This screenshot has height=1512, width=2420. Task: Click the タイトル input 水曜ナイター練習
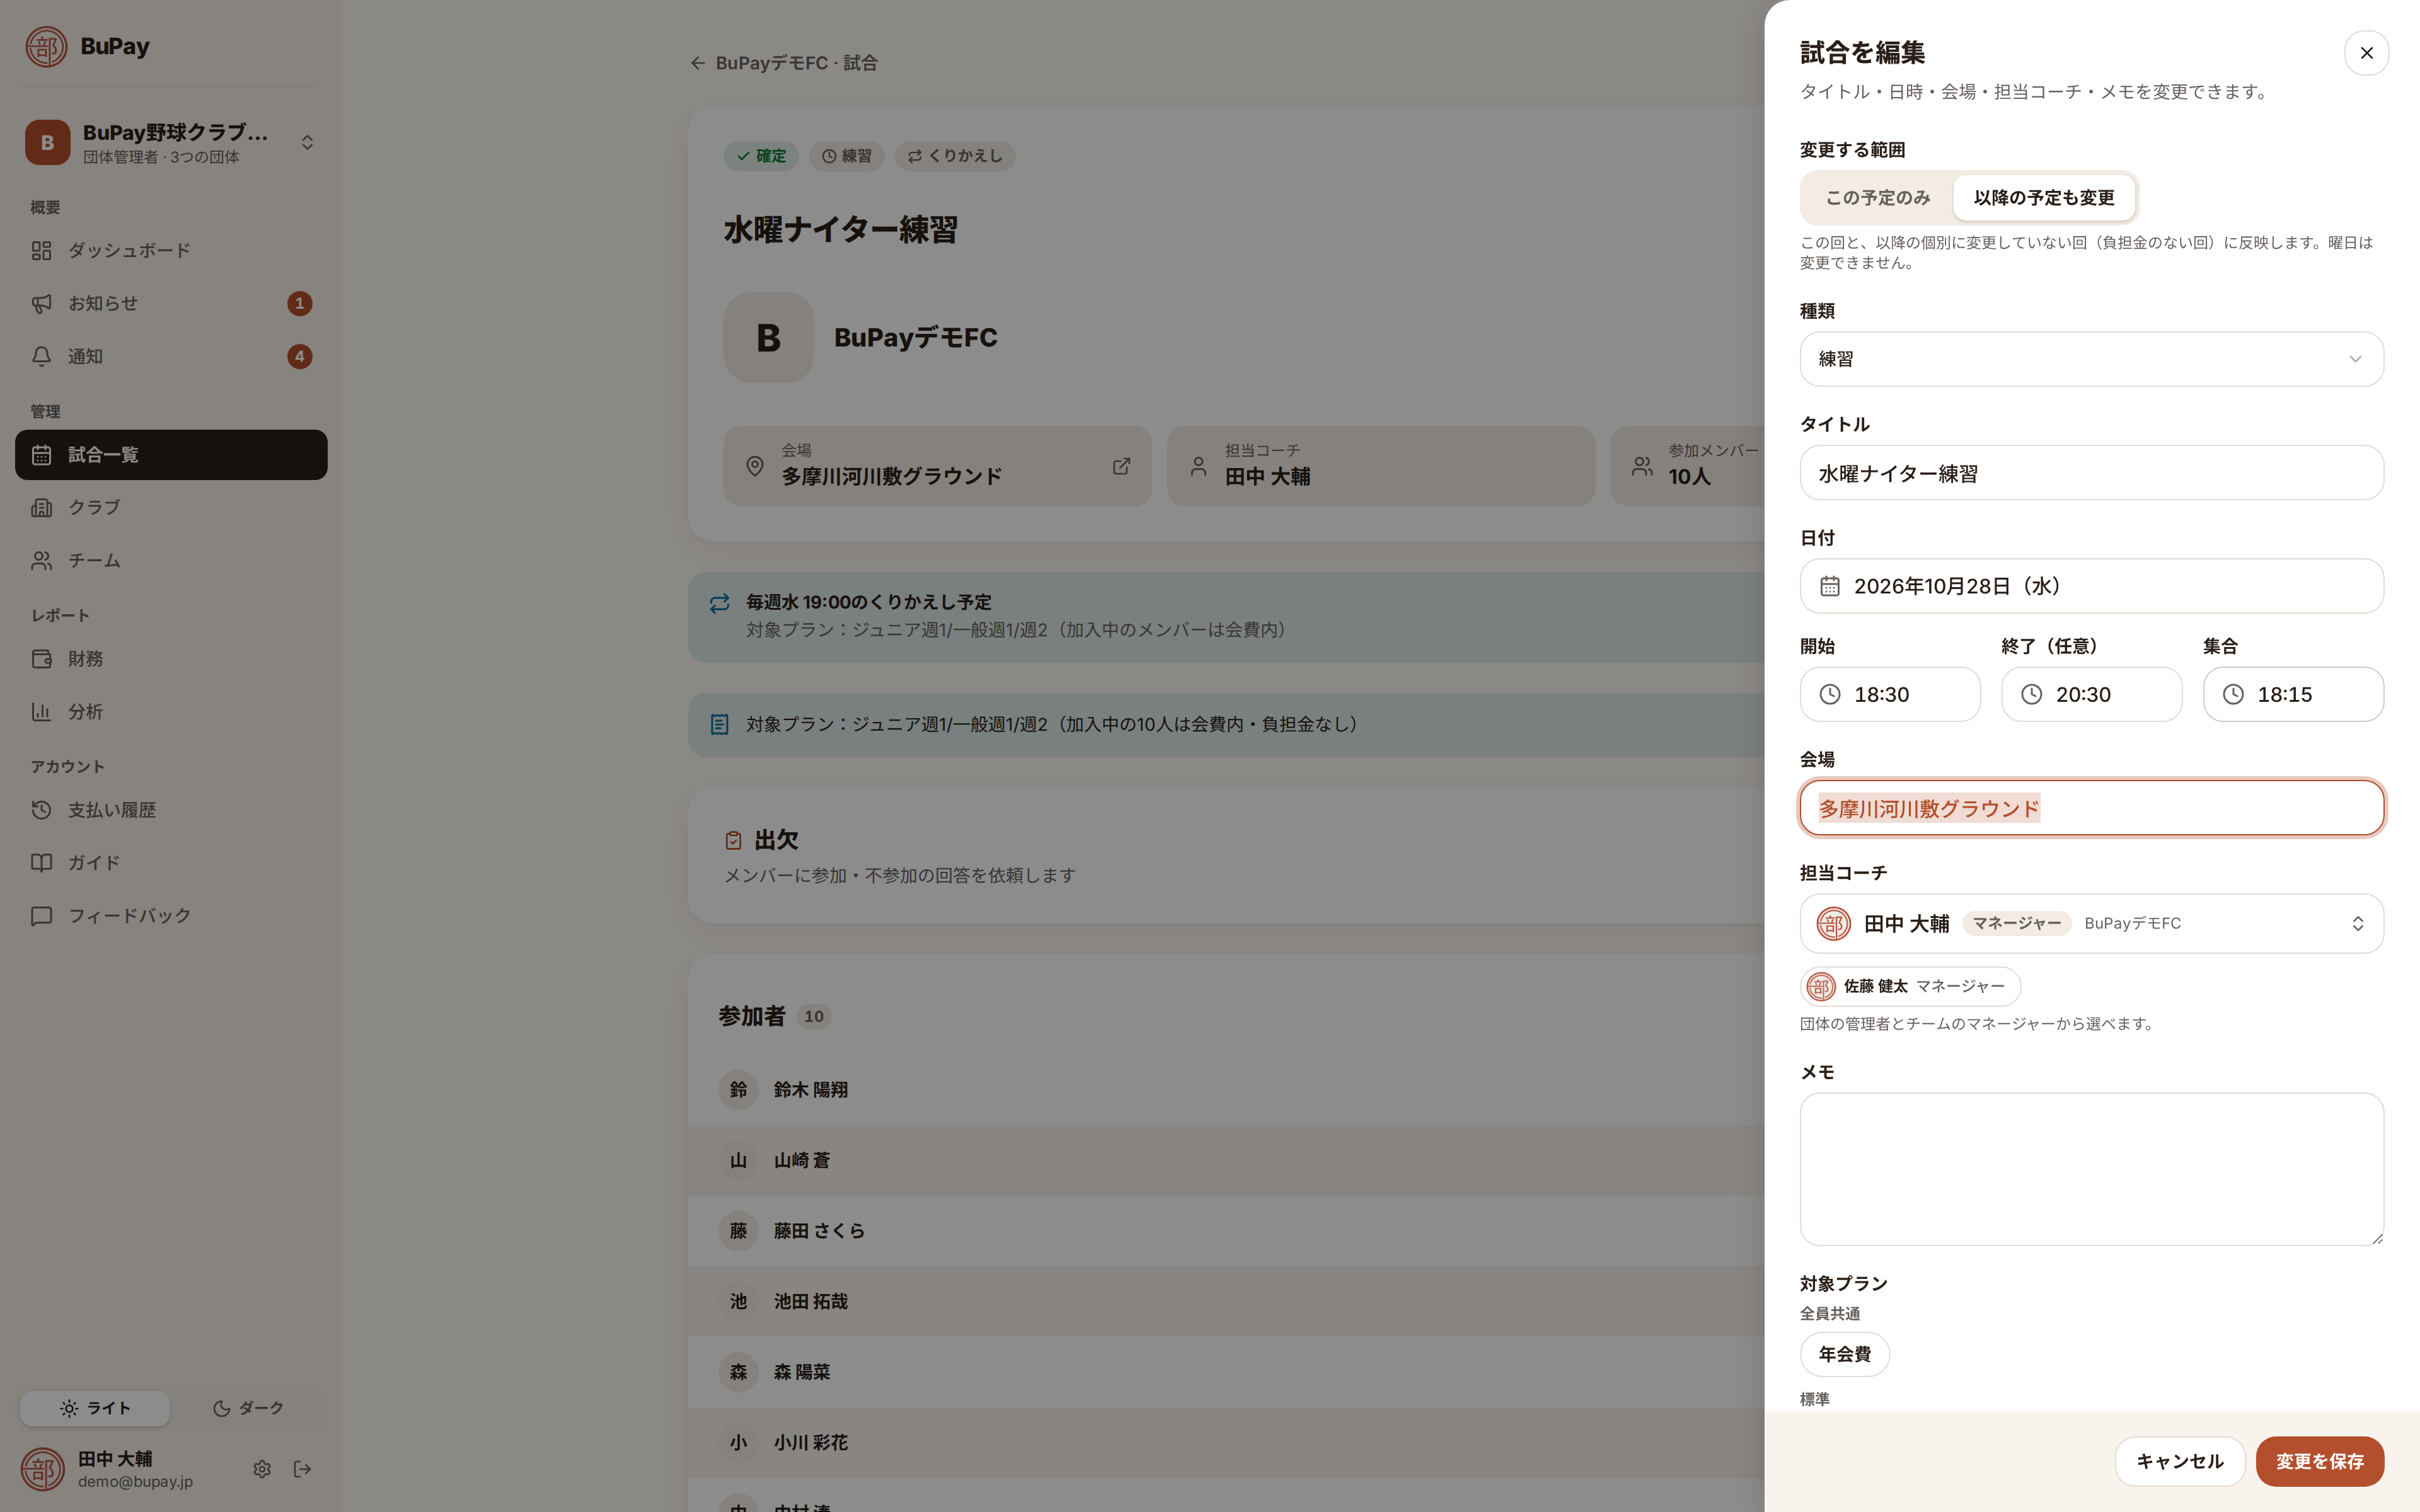click(x=2091, y=473)
